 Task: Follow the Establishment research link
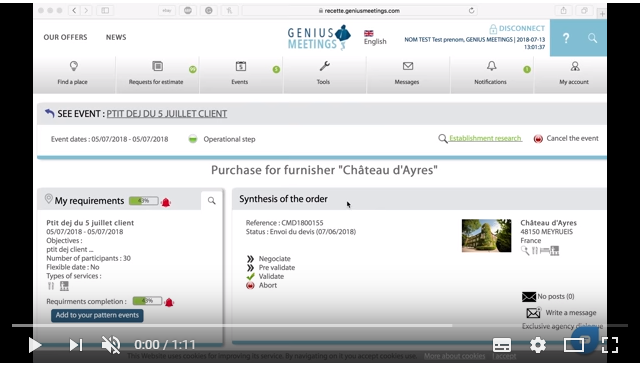click(x=485, y=138)
